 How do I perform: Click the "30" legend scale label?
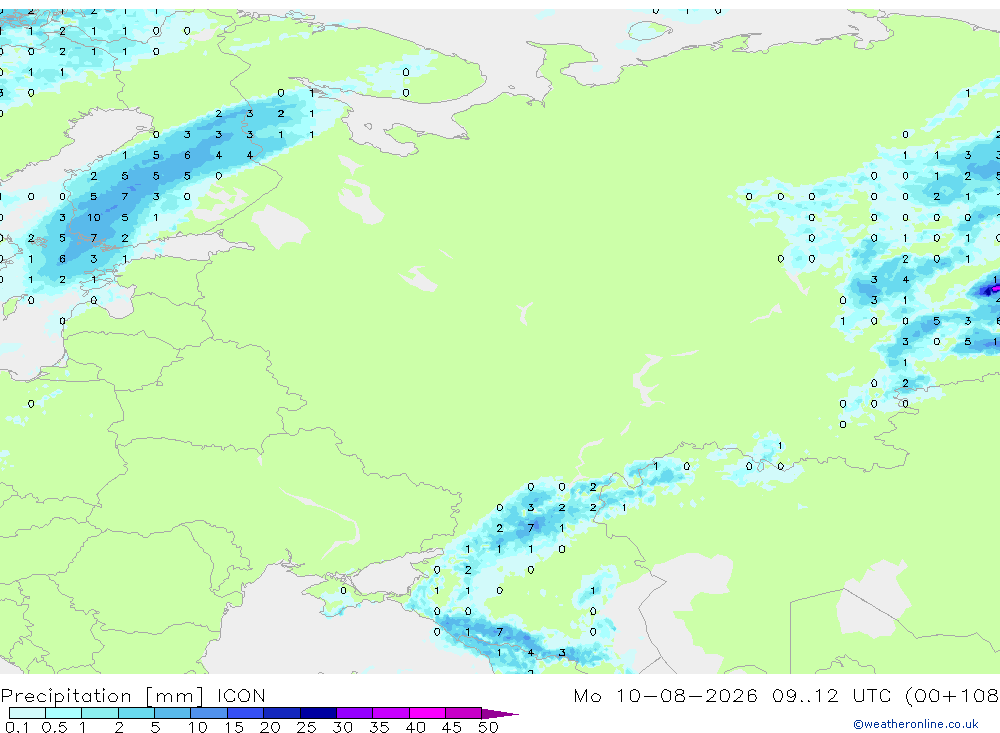tap(342, 727)
